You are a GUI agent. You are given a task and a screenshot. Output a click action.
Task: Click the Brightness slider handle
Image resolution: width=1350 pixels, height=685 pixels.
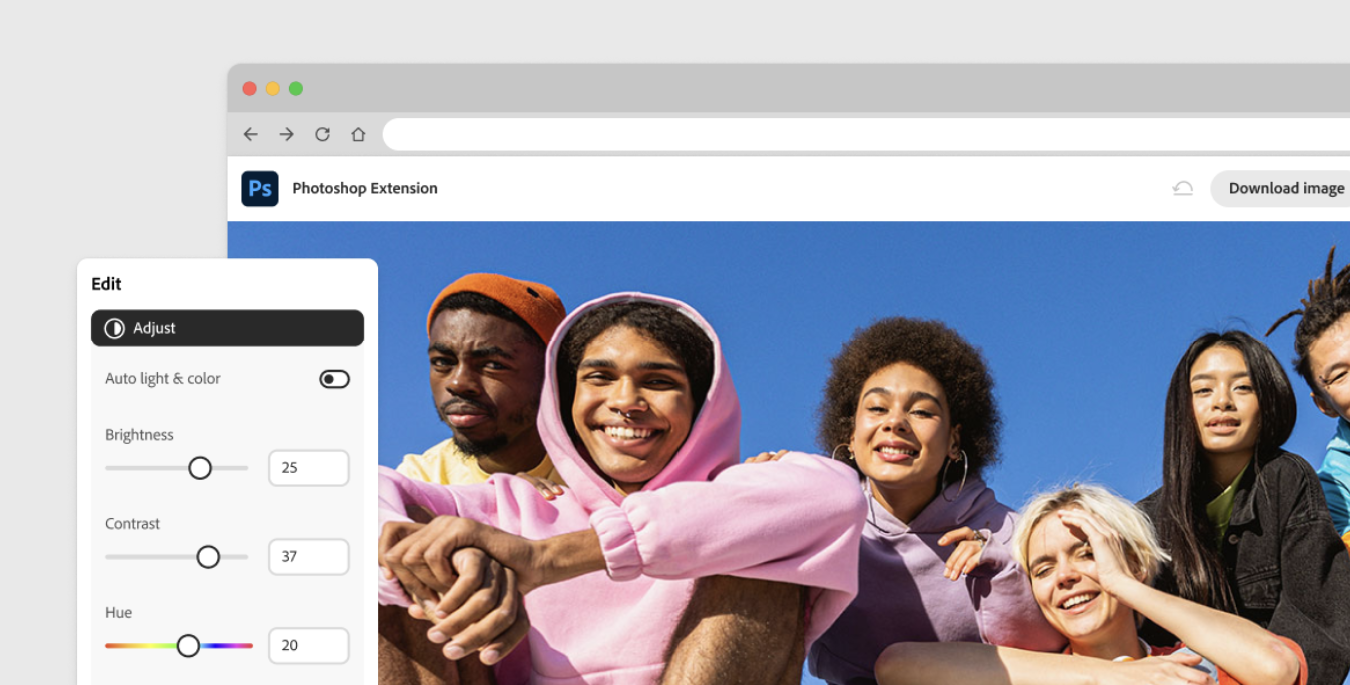[200, 468]
